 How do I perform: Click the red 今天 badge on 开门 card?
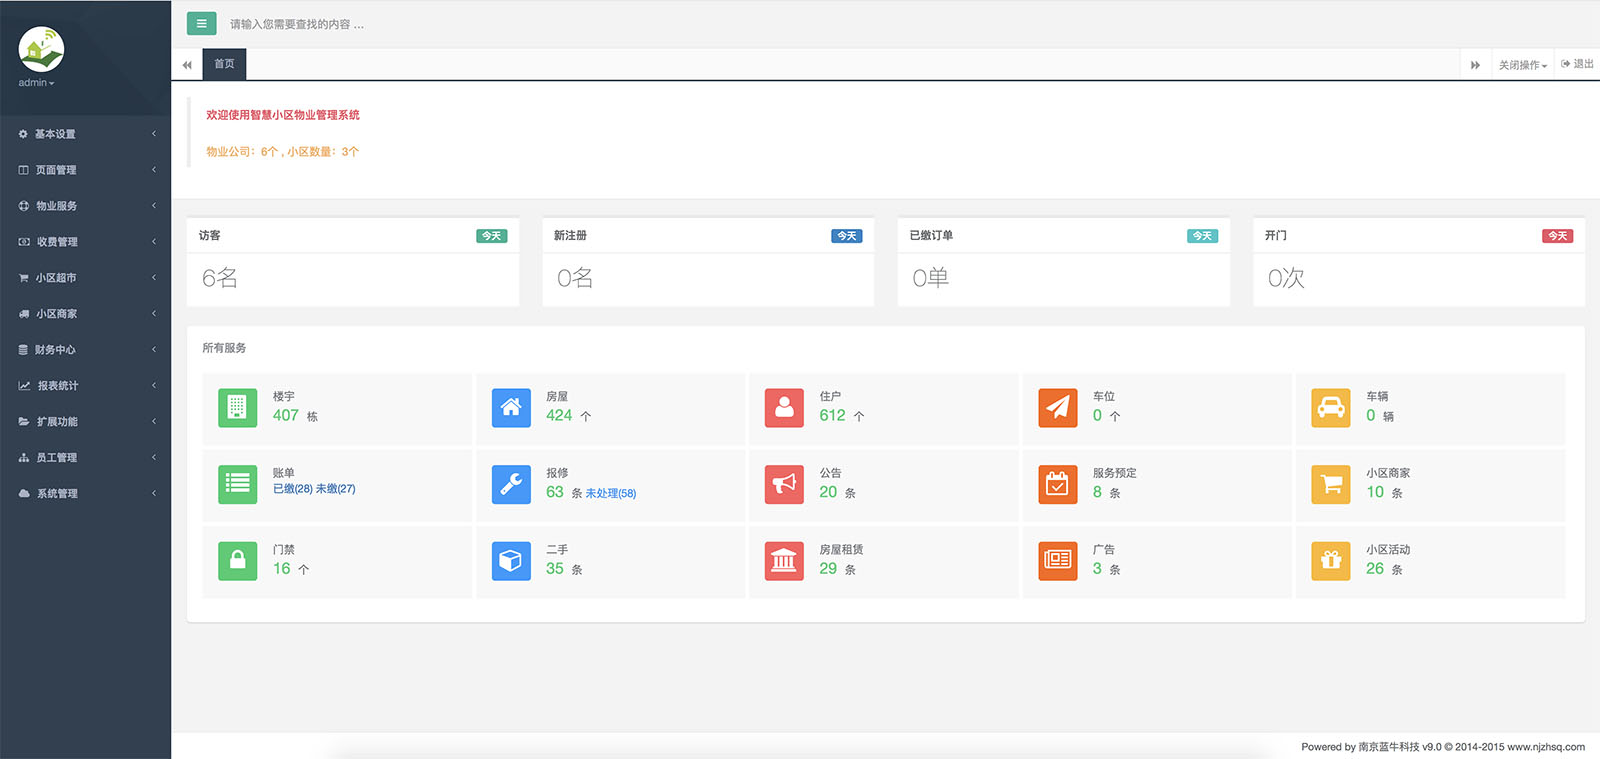[1558, 236]
